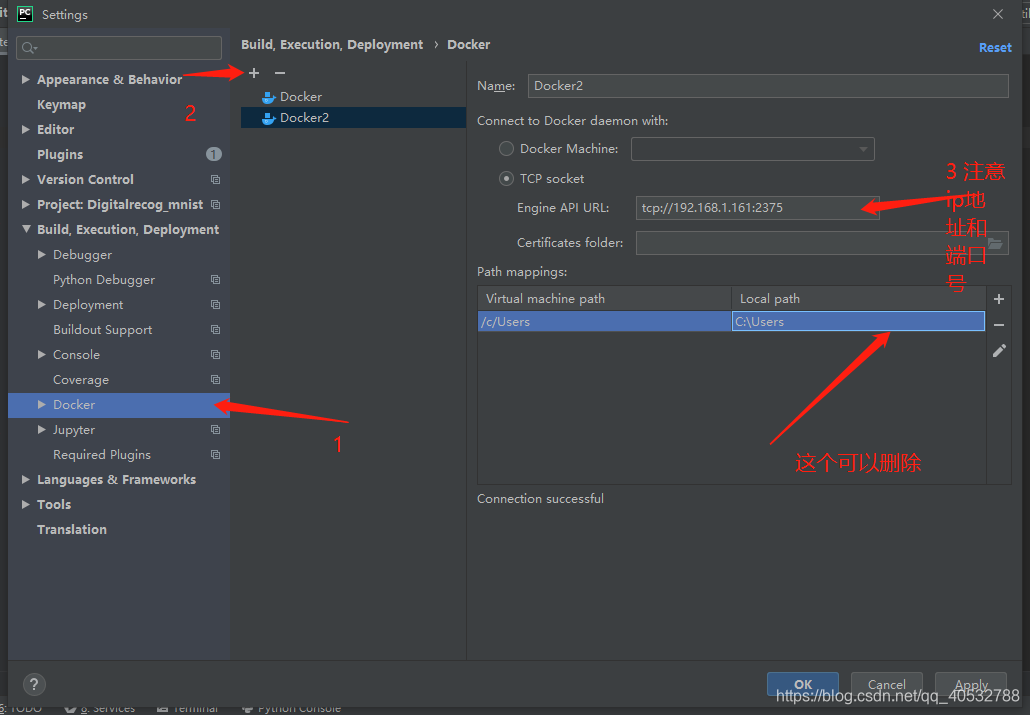Screen dimensions: 1030x715
Task: Click Cancel to discard changes
Action: click(x=887, y=684)
